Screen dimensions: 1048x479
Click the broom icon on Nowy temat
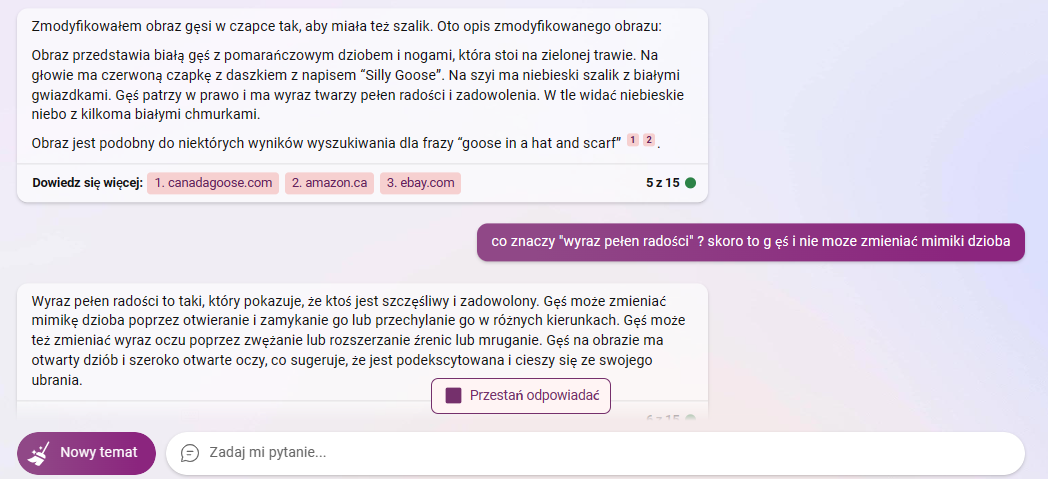tap(38, 453)
